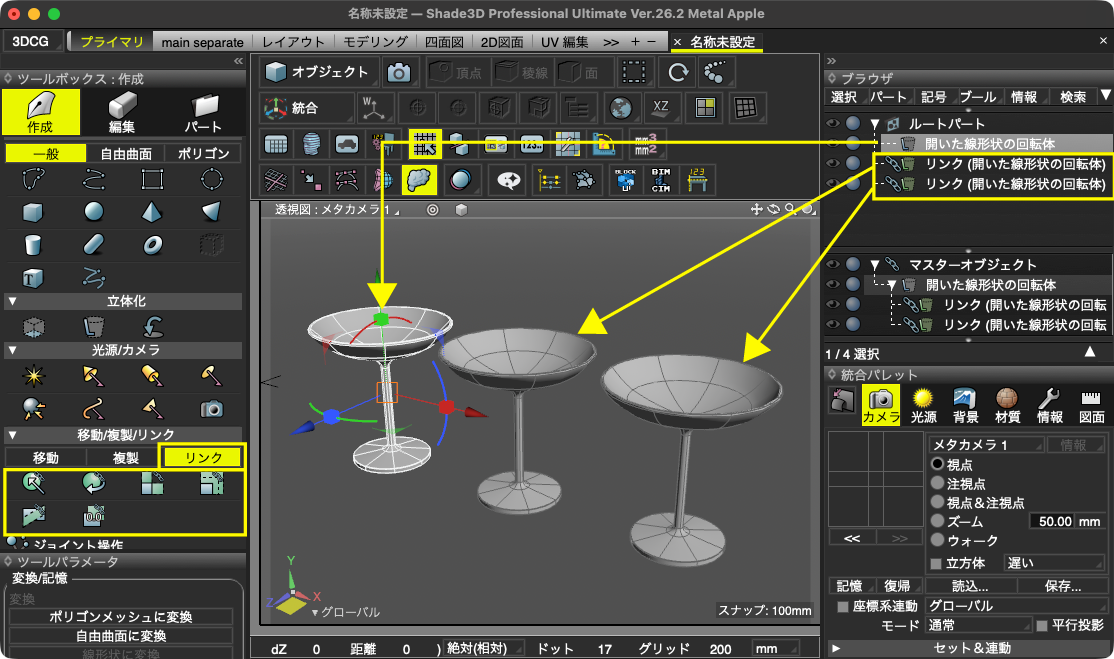Open the メタカメラ 1 camera dropdown
The image size is (1114, 659).
click(x=986, y=445)
